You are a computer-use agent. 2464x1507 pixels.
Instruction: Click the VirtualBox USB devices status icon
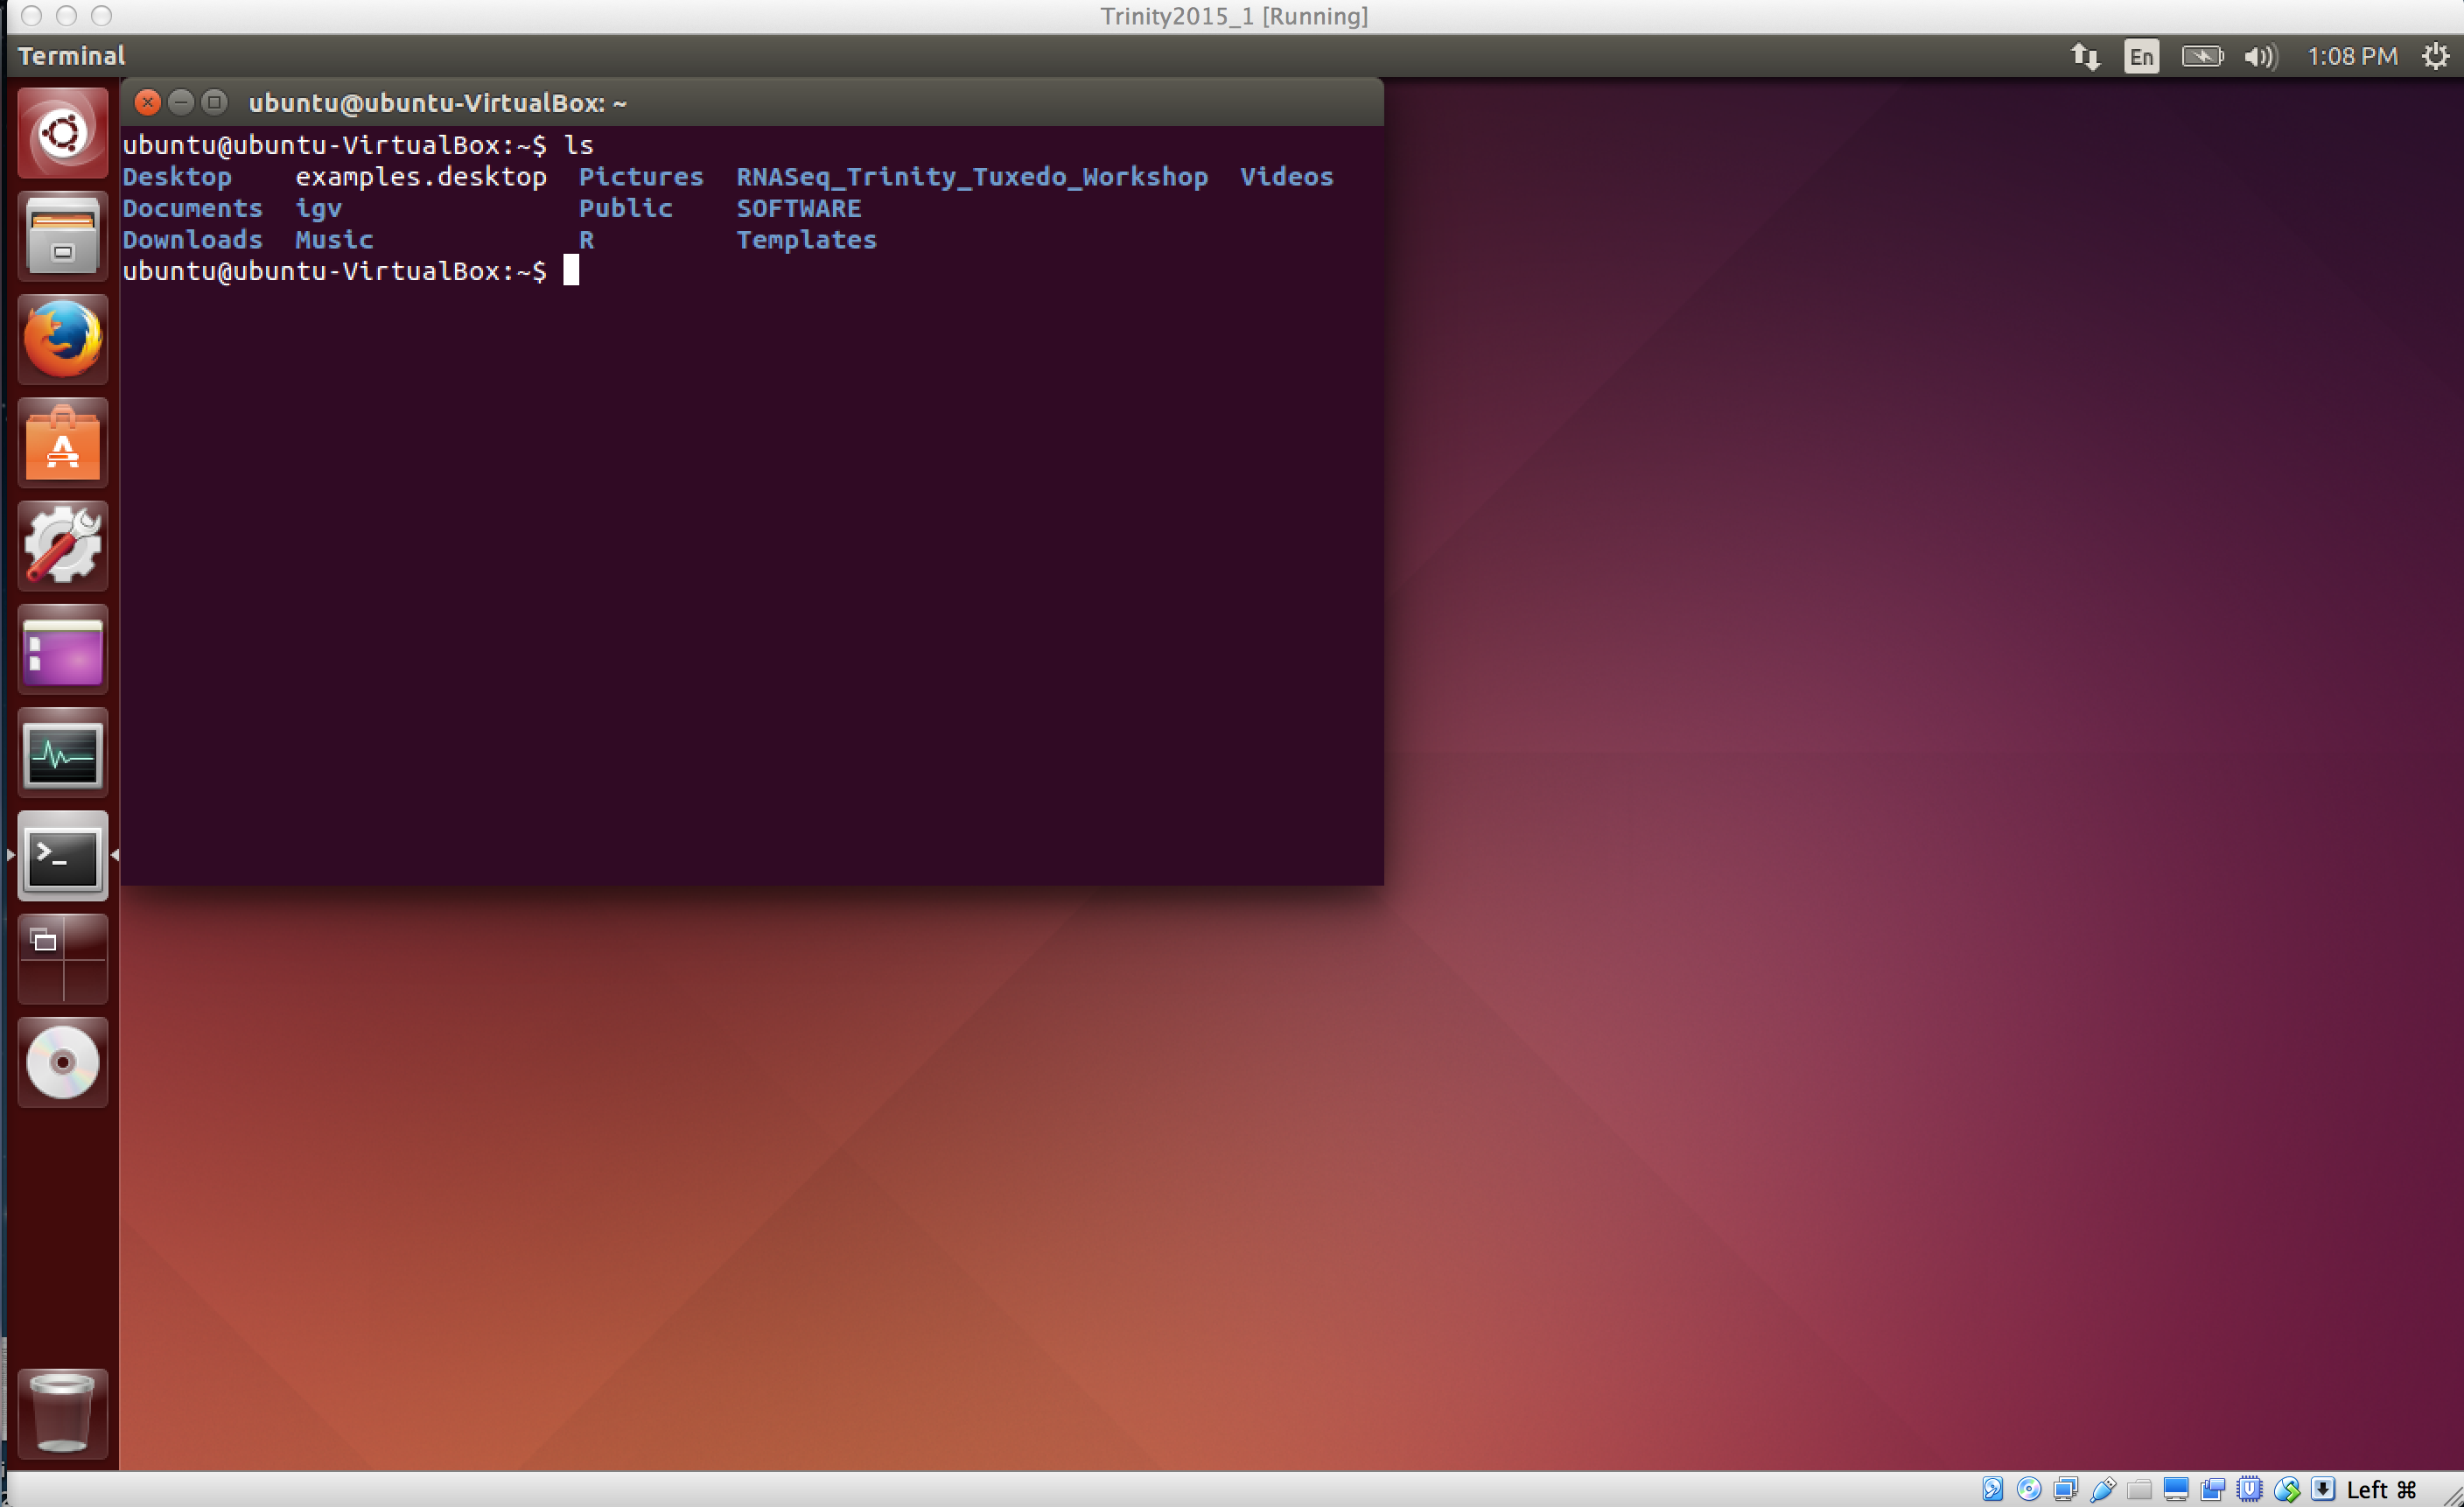point(2103,1489)
